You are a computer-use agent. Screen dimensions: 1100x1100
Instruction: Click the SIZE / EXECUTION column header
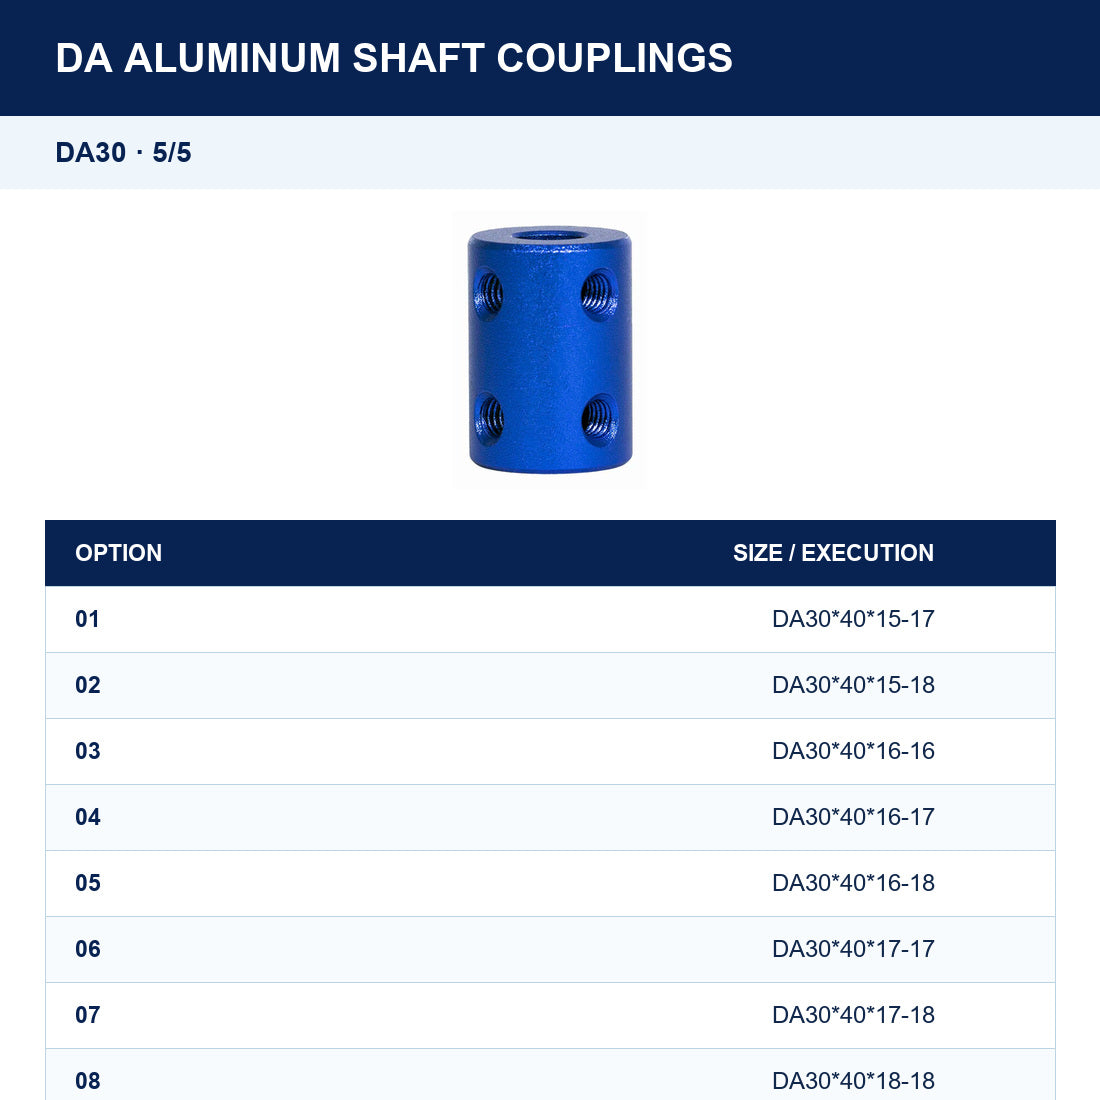point(833,553)
